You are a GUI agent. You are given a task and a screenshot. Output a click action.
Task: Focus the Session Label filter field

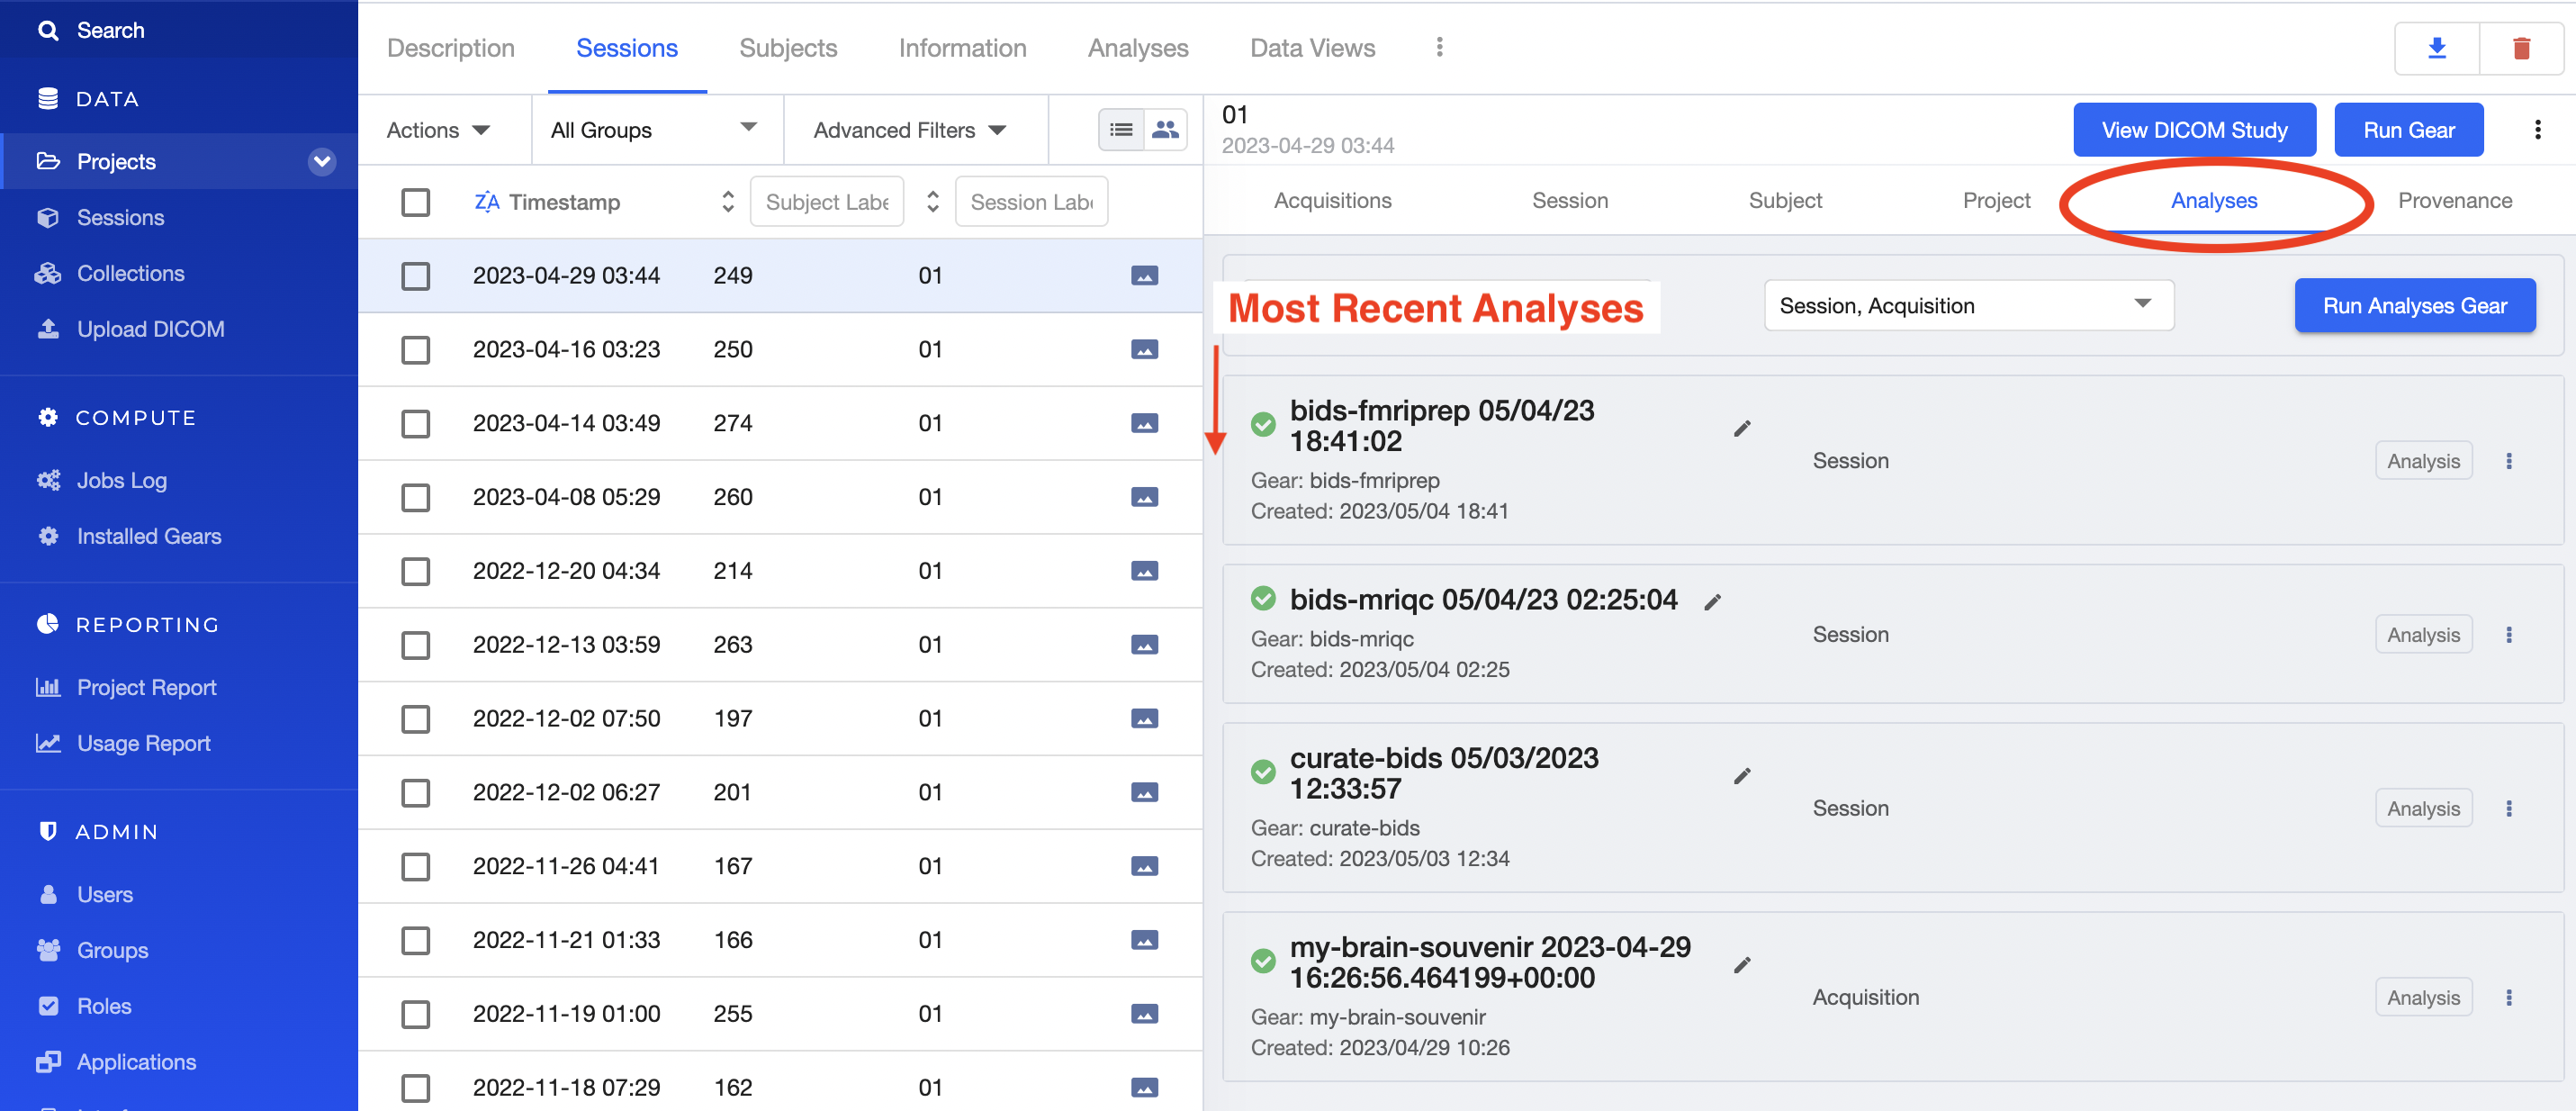tap(1031, 202)
